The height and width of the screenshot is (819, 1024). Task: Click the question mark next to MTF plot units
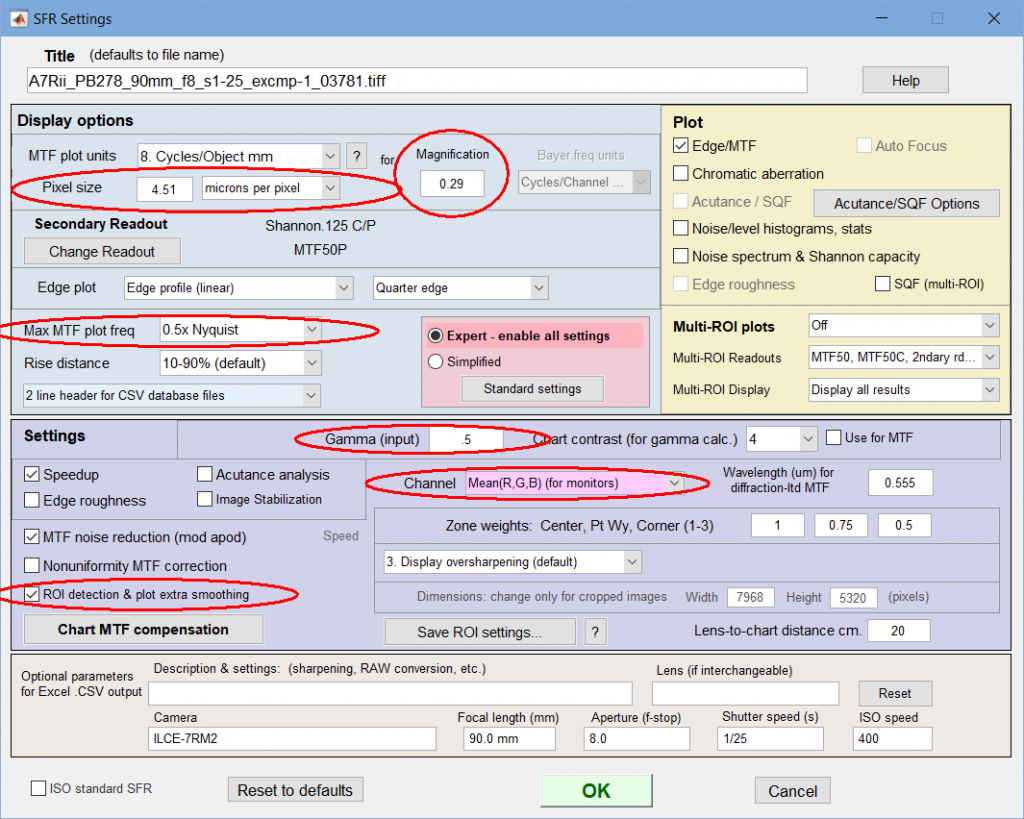[x=357, y=156]
